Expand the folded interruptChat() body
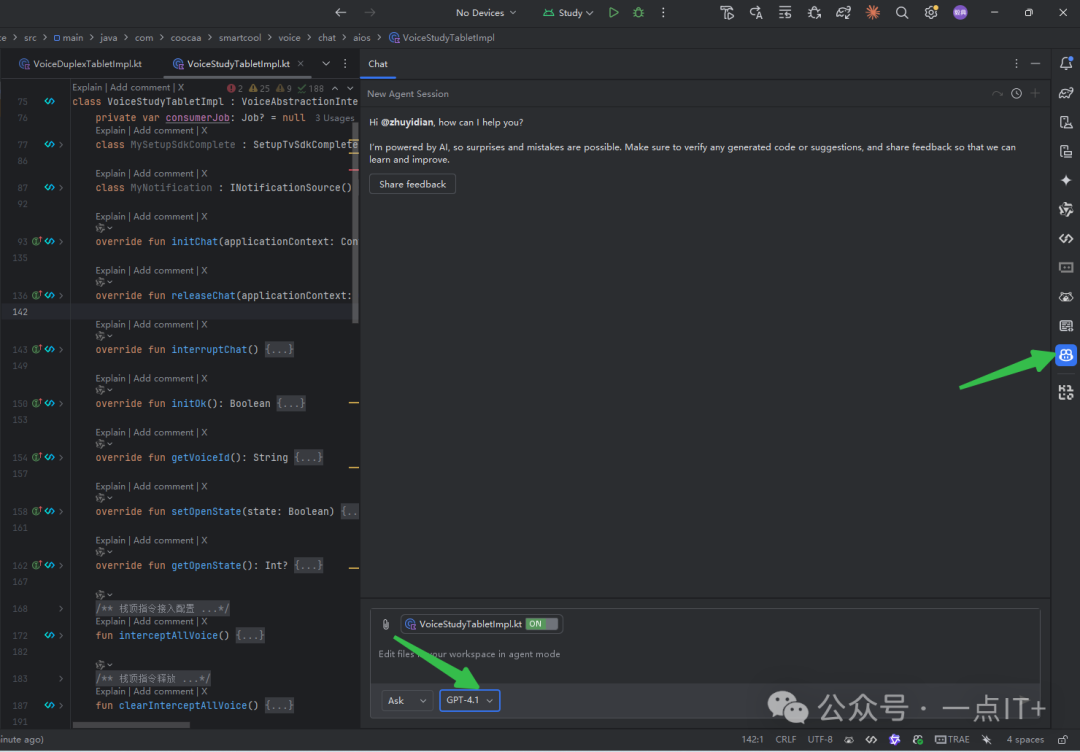Image resolution: width=1080 pixels, height=752 pixels. pyautogui.click(x=280, y=350)
